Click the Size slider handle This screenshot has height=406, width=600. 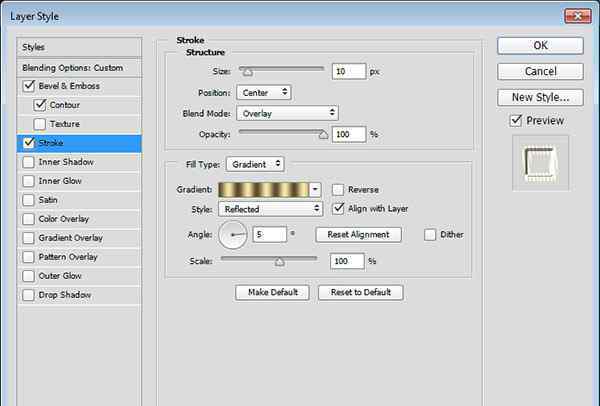pyautogui.click(x=248, y=72)
